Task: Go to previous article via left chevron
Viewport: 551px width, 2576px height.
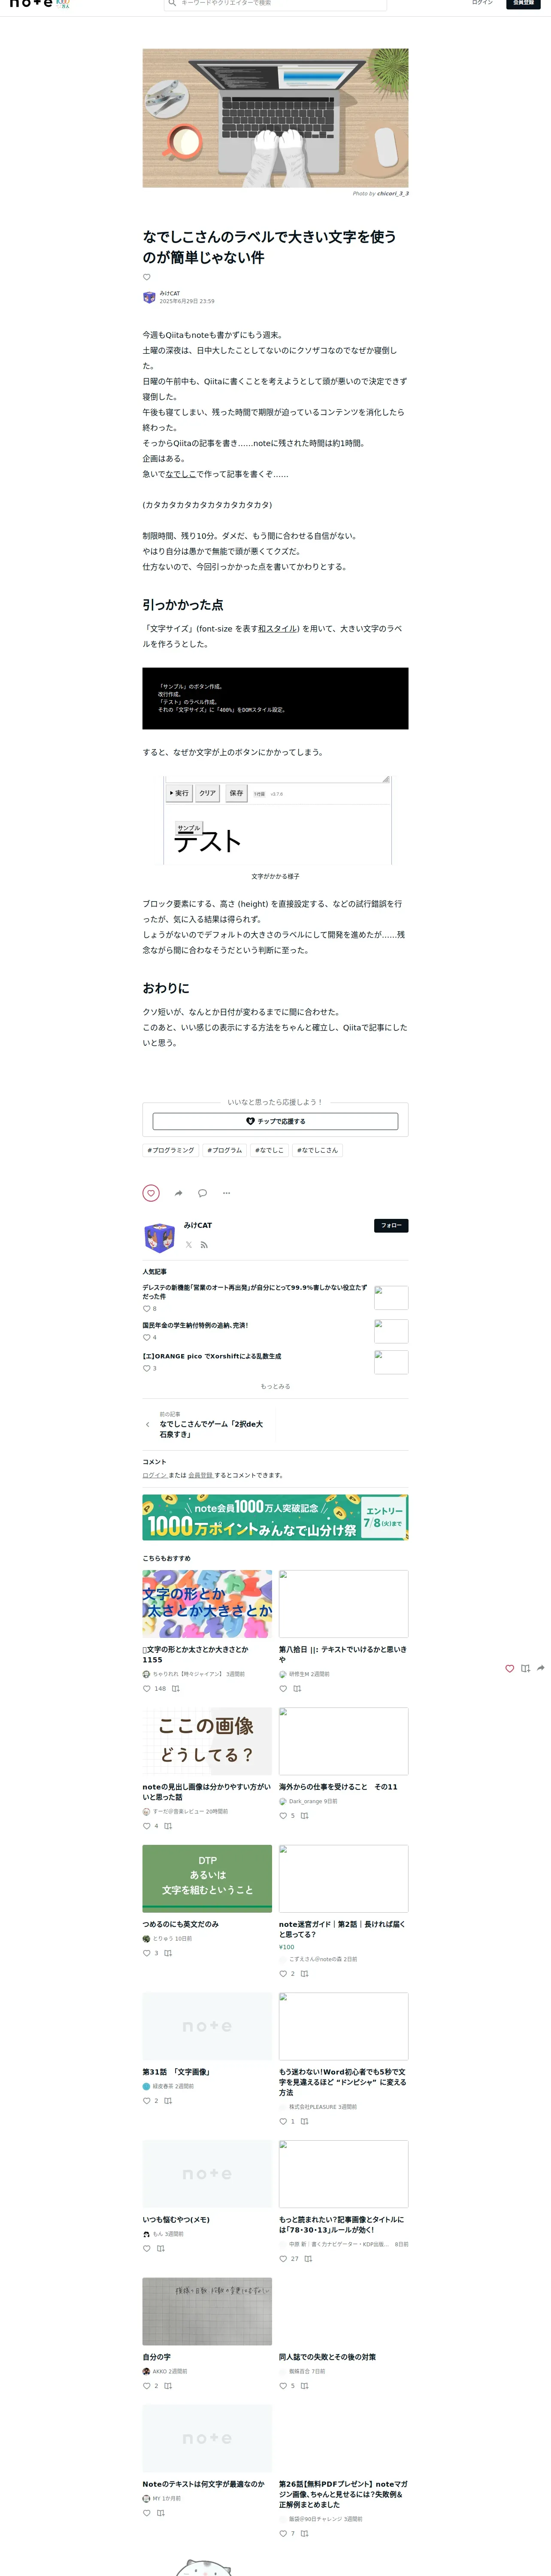Action: pos(148,1425)
